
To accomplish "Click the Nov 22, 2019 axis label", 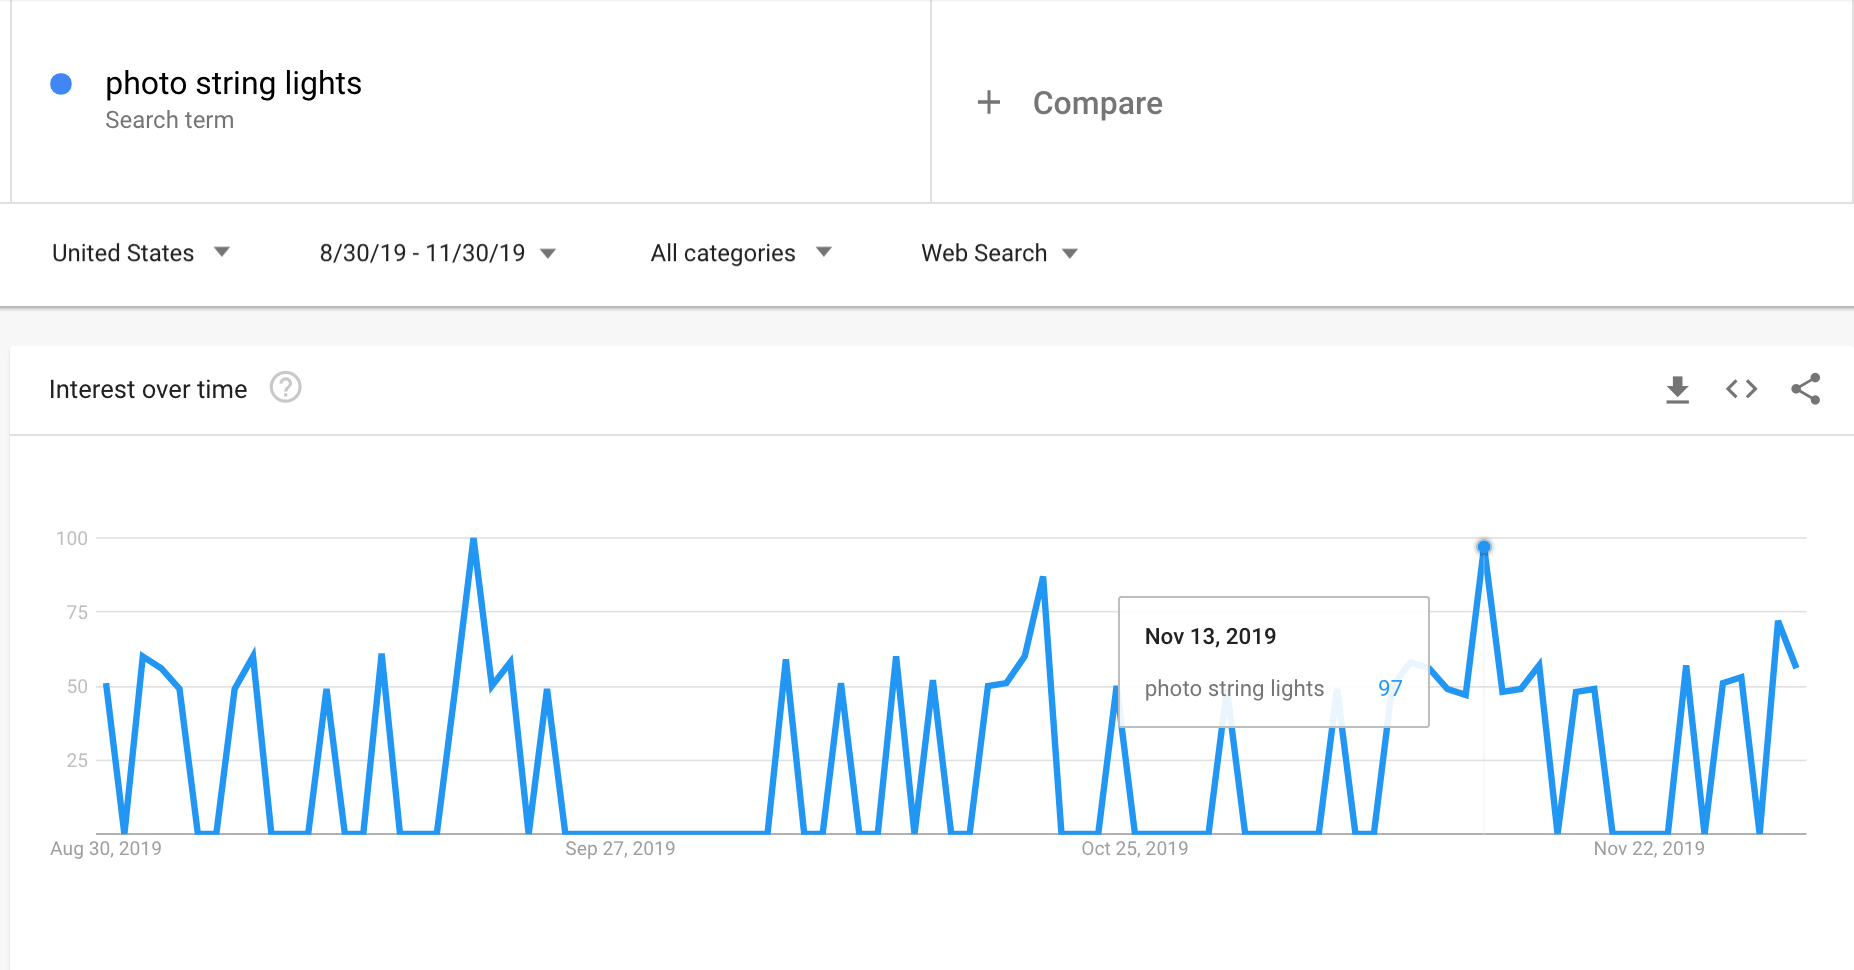I will tap(1648, 849).
